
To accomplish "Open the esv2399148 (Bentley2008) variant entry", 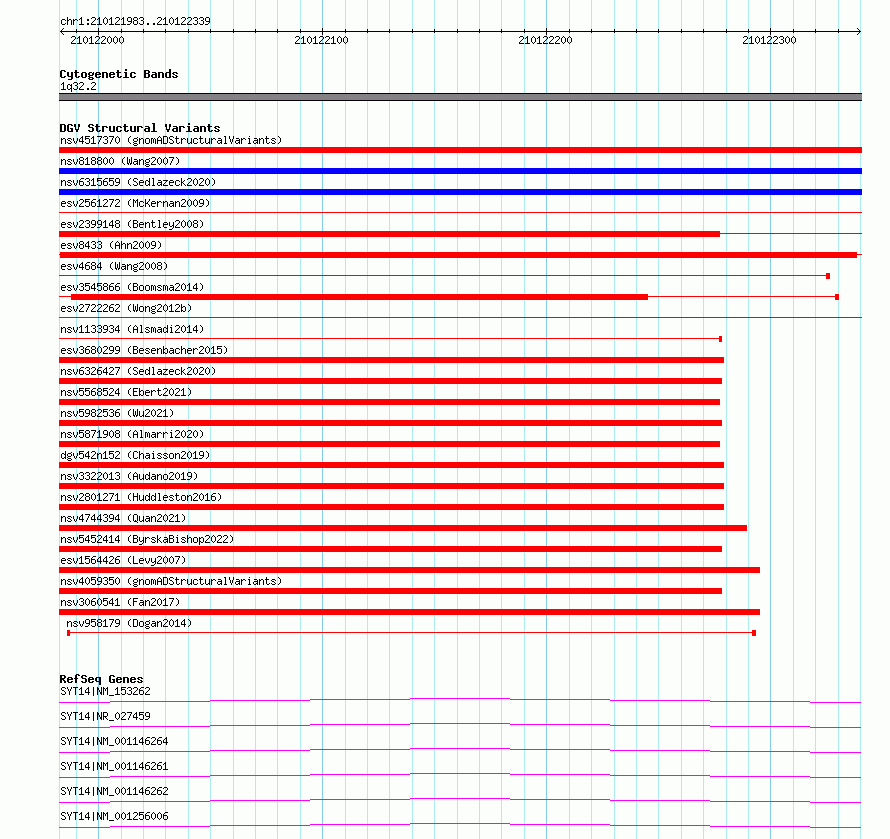I will (x=132, y=224).
